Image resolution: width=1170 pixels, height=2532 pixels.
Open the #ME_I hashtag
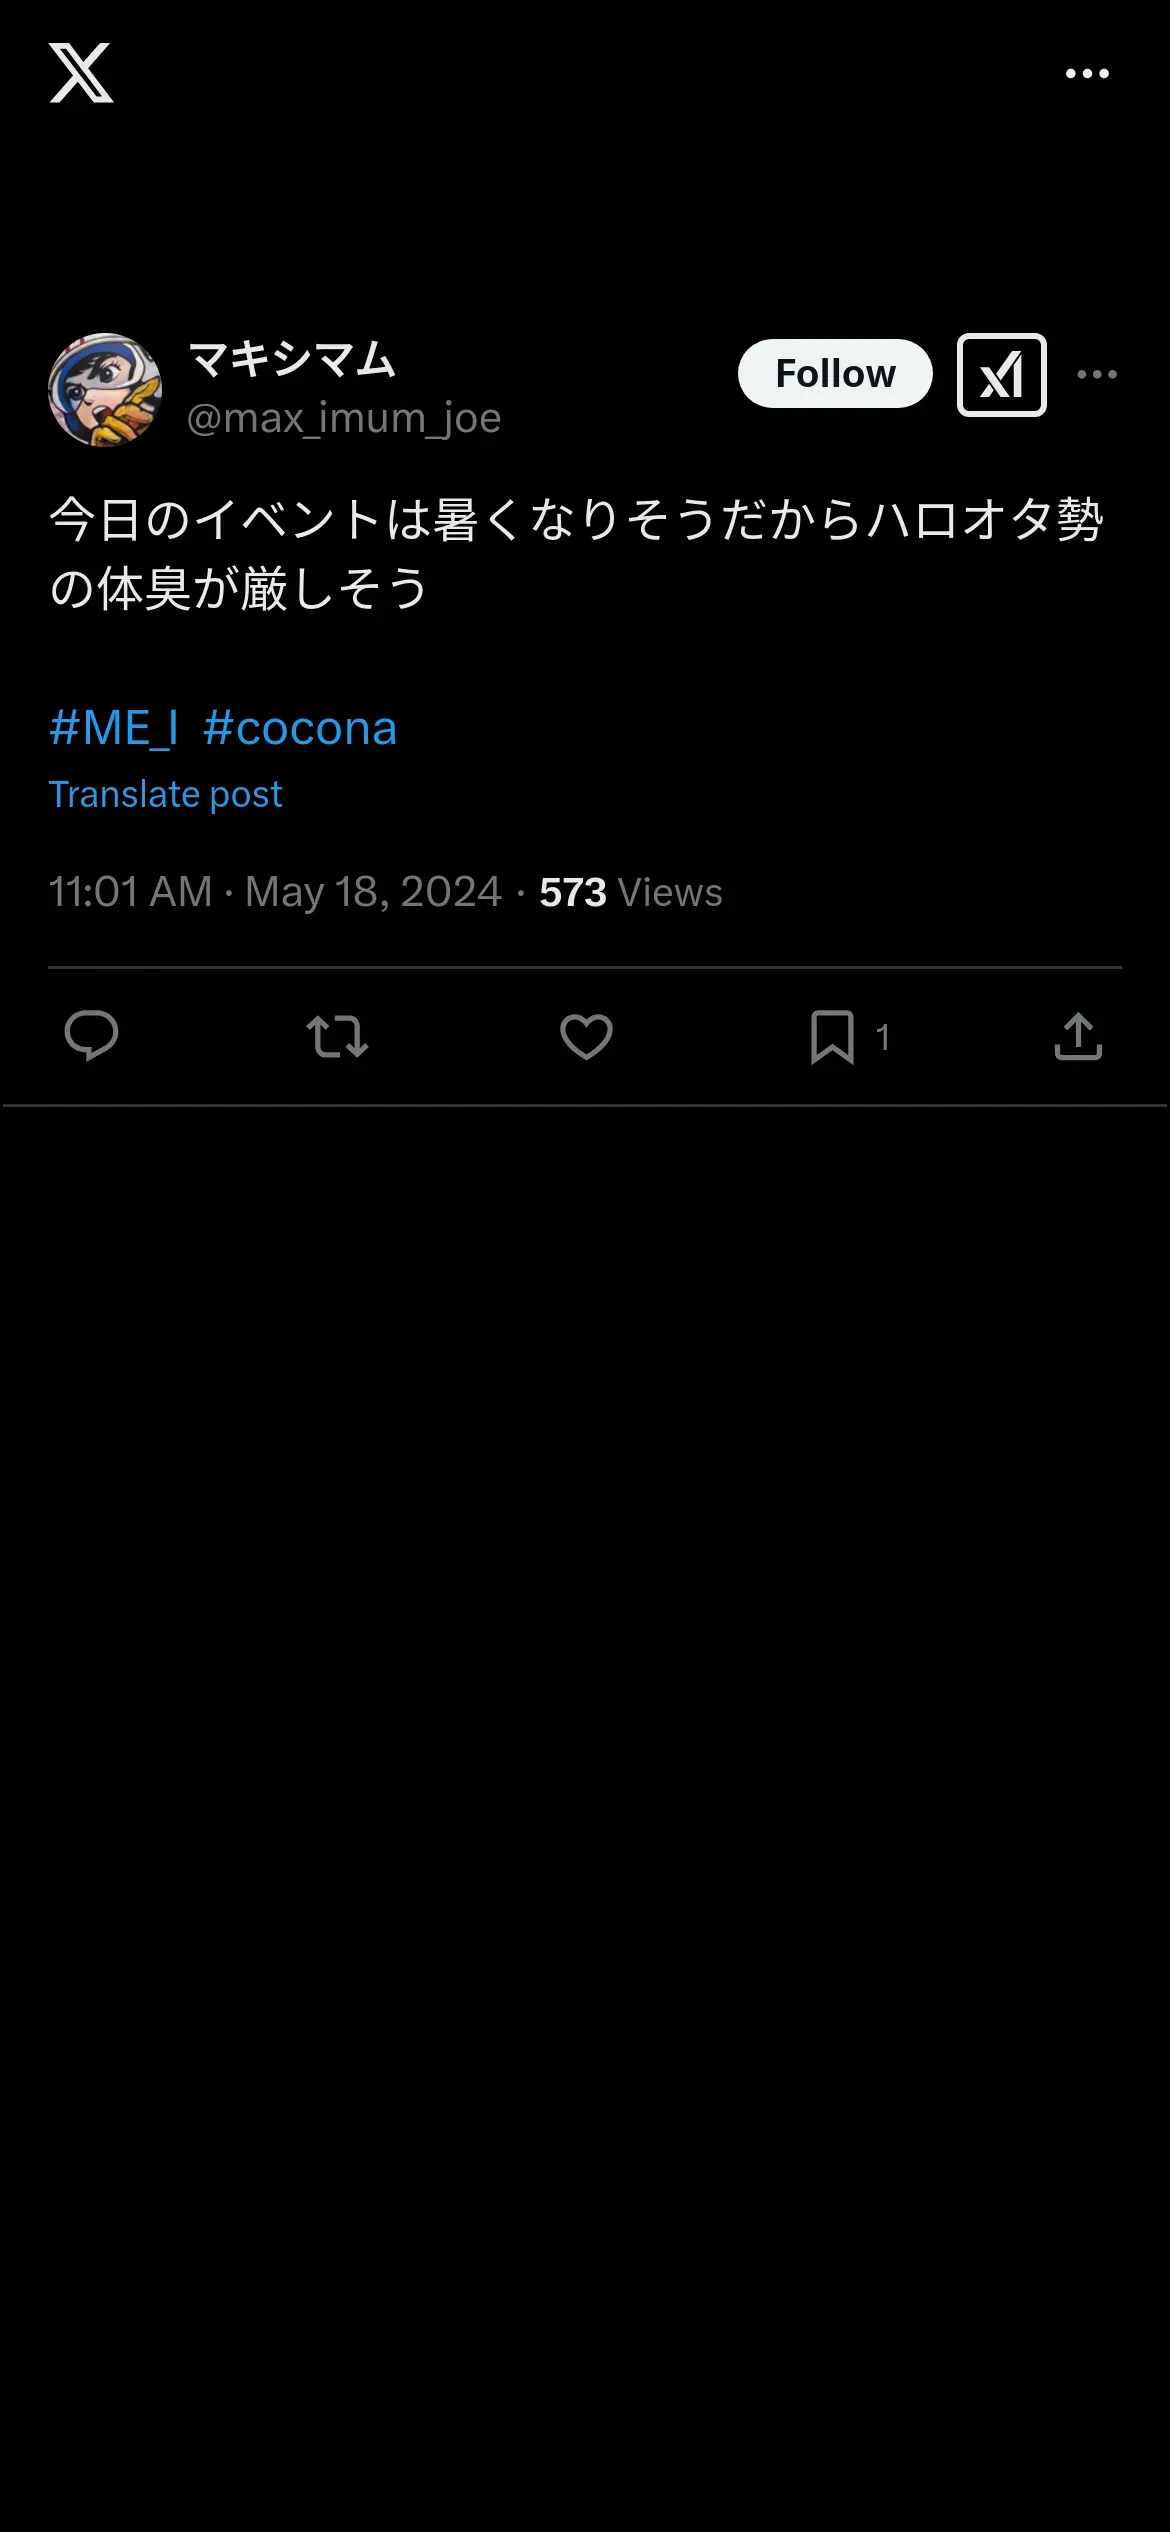(114, 728)
